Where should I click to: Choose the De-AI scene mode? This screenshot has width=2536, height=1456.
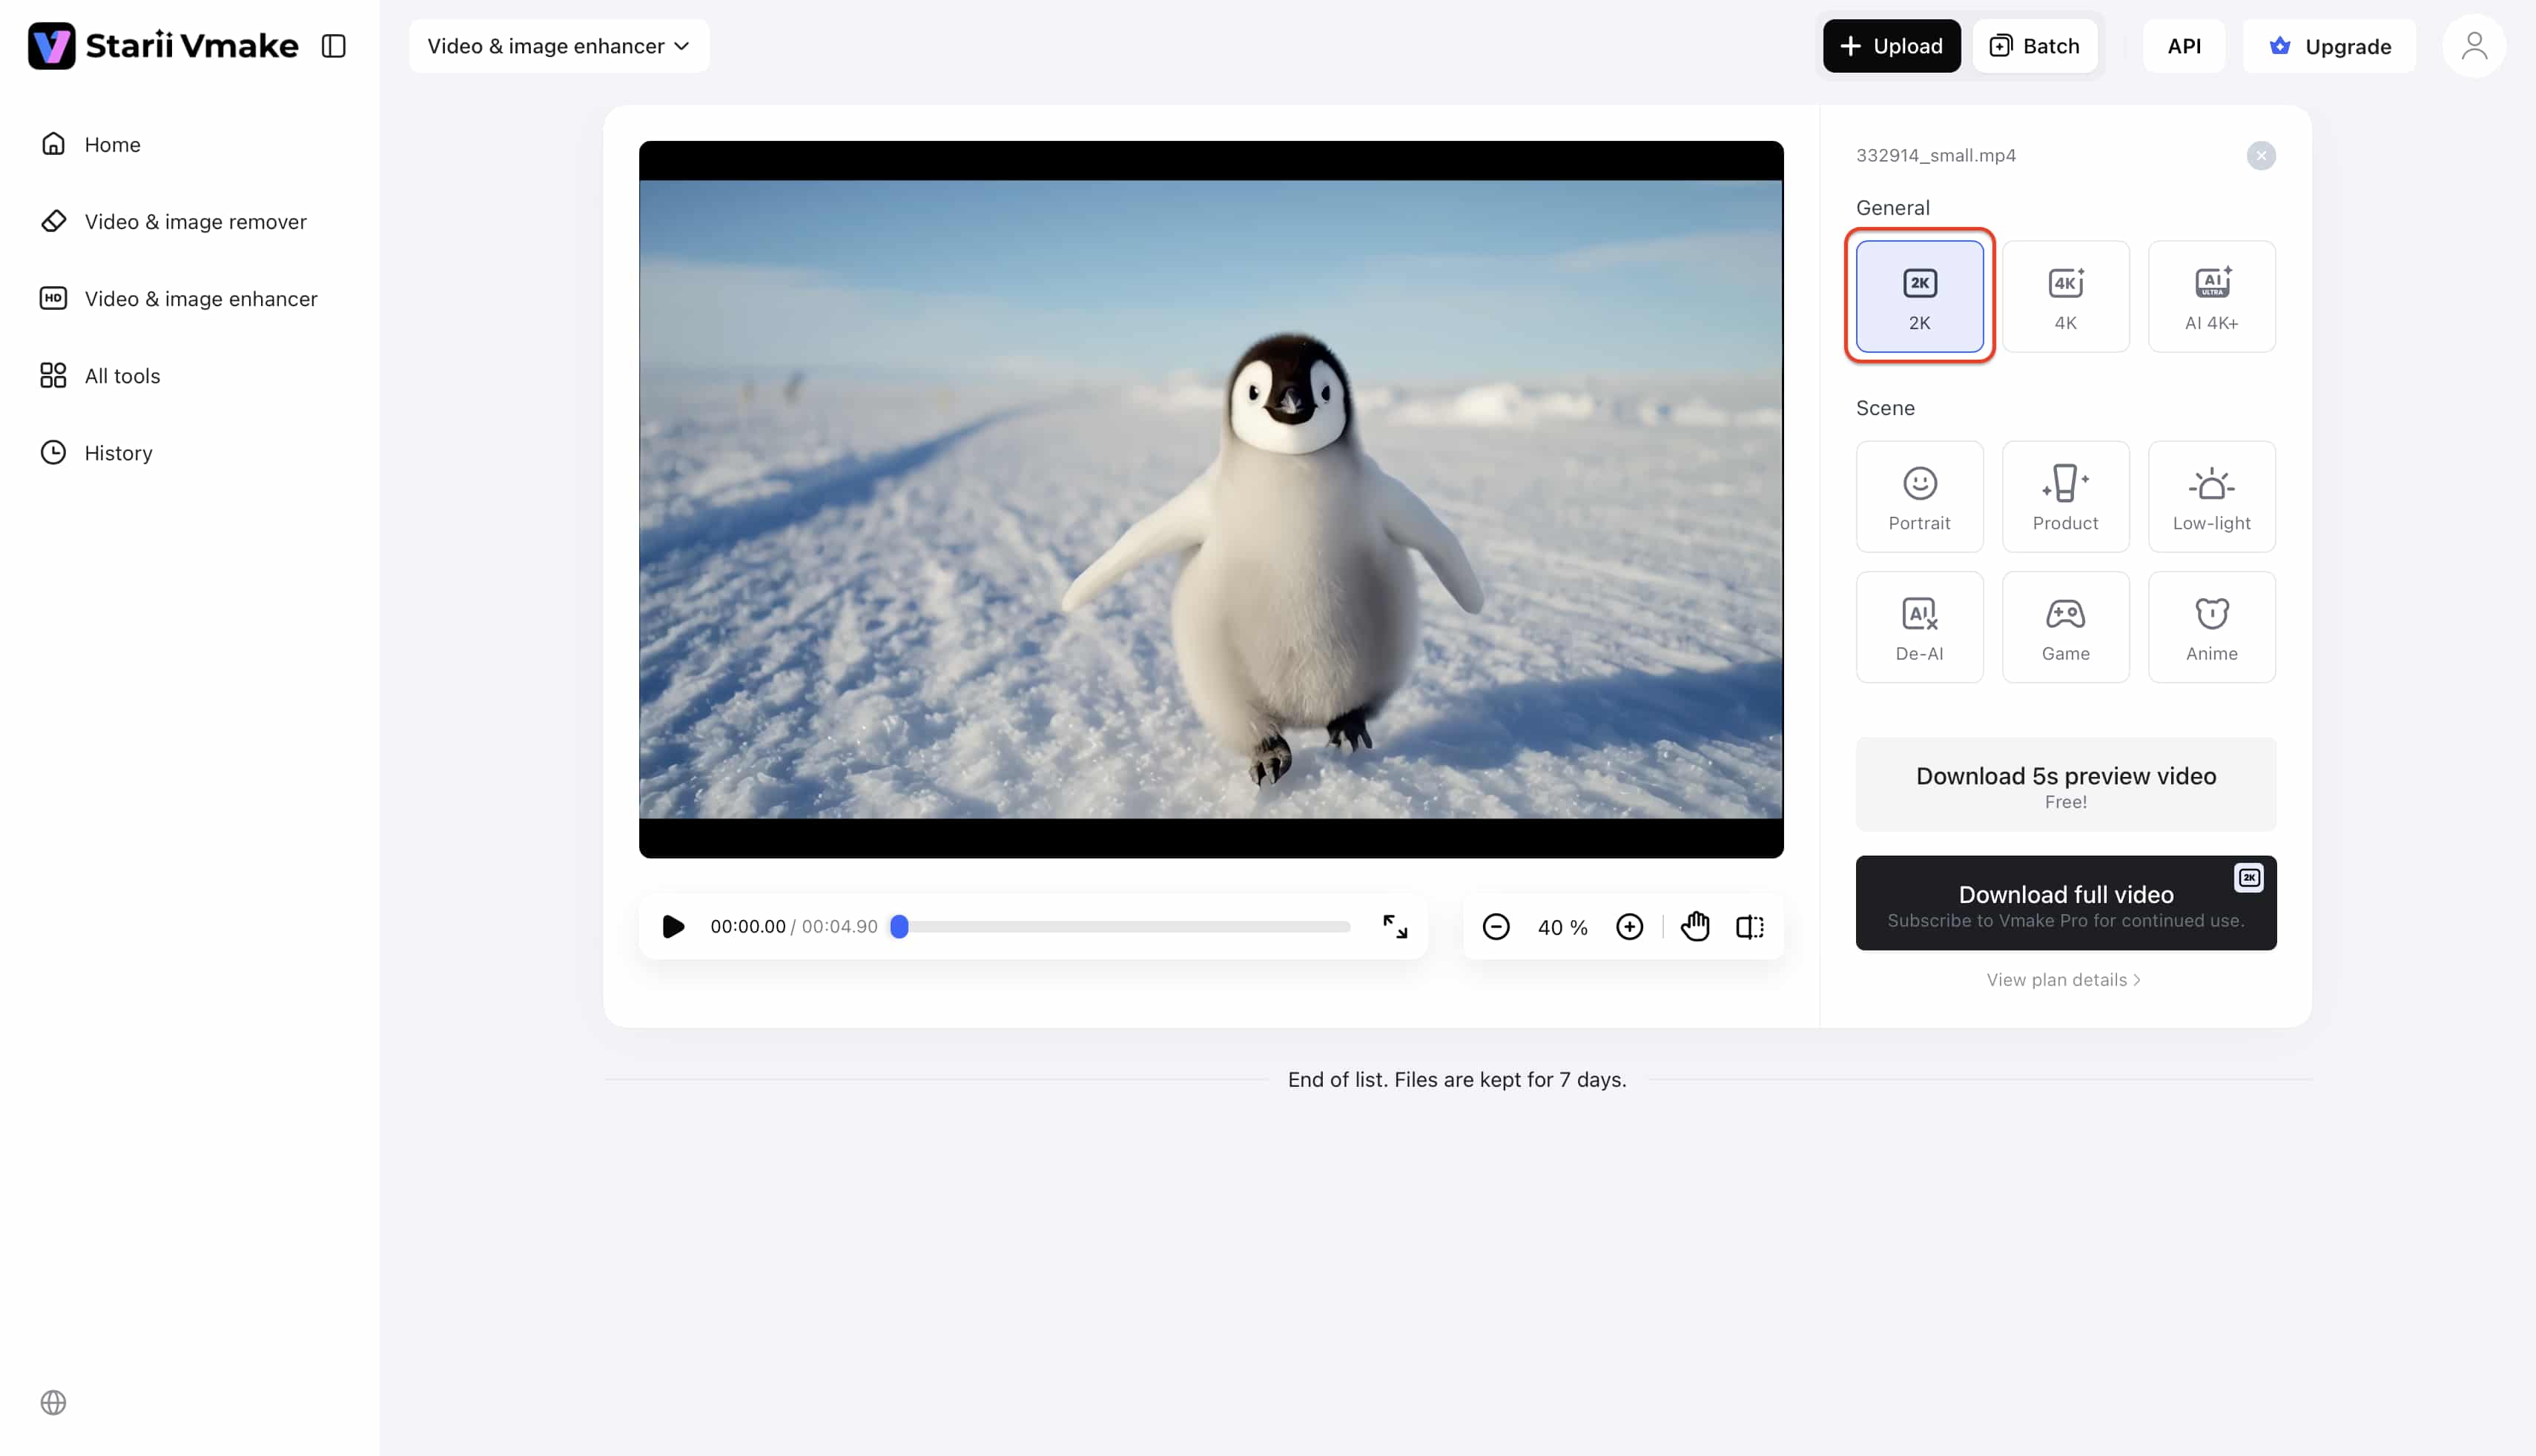tap(1920, 627)
